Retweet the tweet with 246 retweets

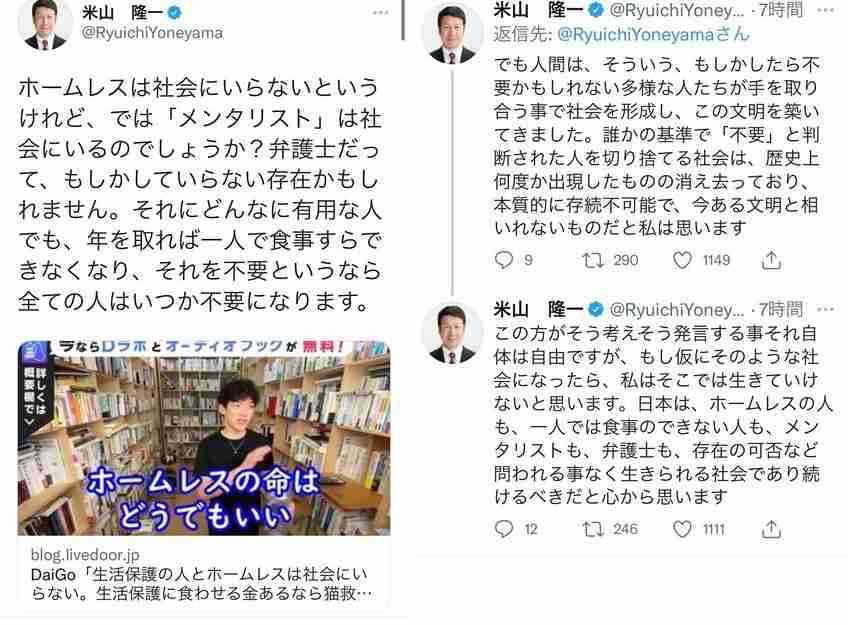tap(593, 529)
